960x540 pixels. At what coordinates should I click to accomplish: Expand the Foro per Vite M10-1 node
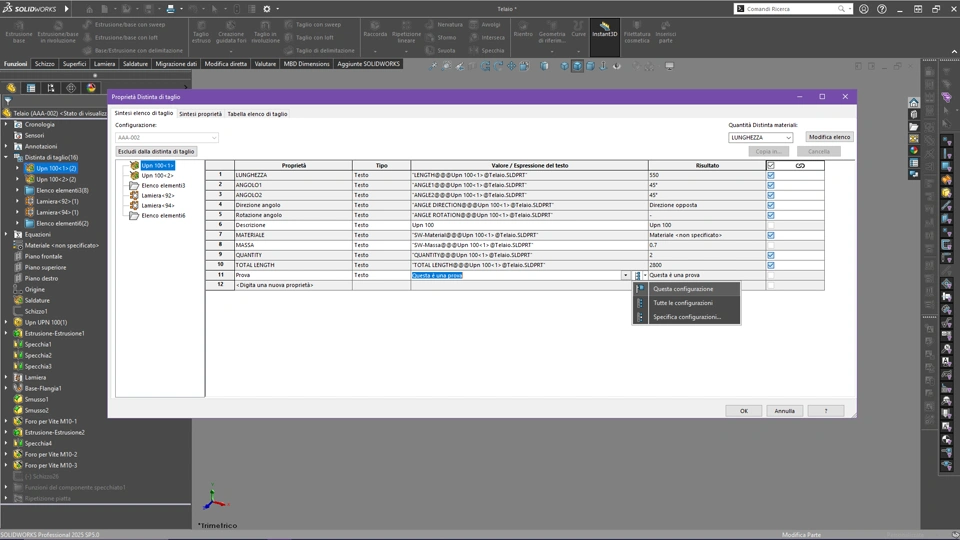click(6, 421)
